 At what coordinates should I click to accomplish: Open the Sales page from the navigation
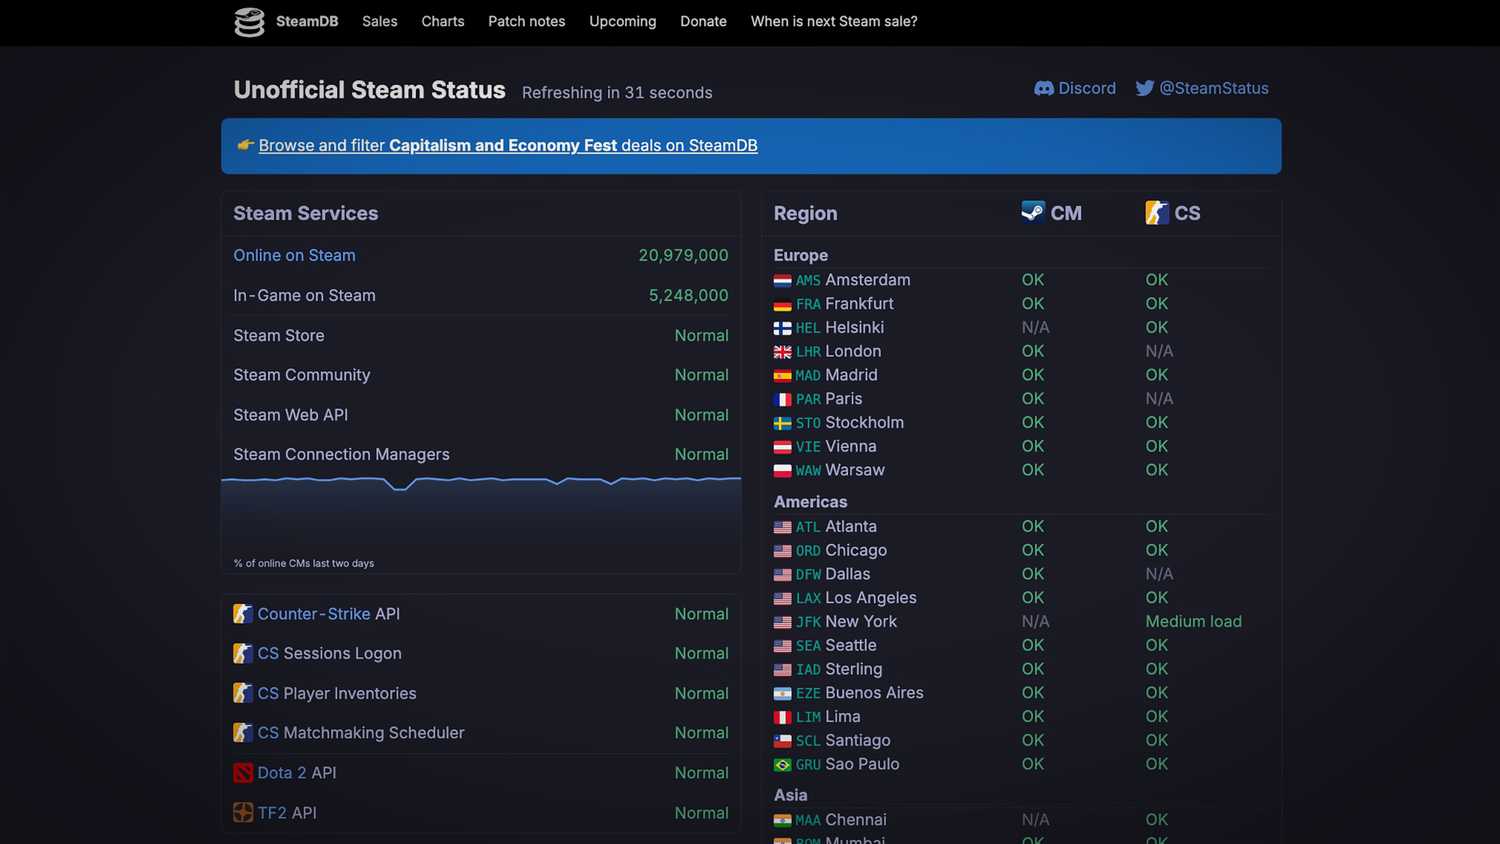click(379, 21)
